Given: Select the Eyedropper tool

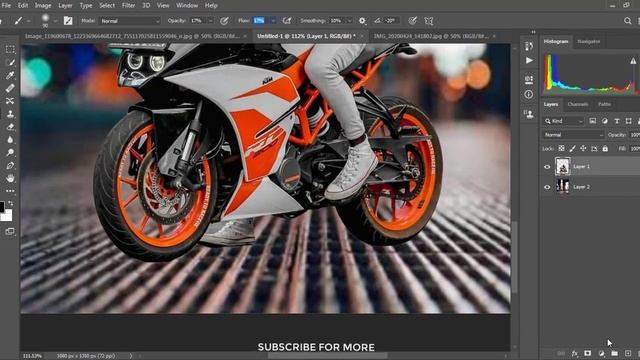Looking at the screenshot, I should click(10, 75).
